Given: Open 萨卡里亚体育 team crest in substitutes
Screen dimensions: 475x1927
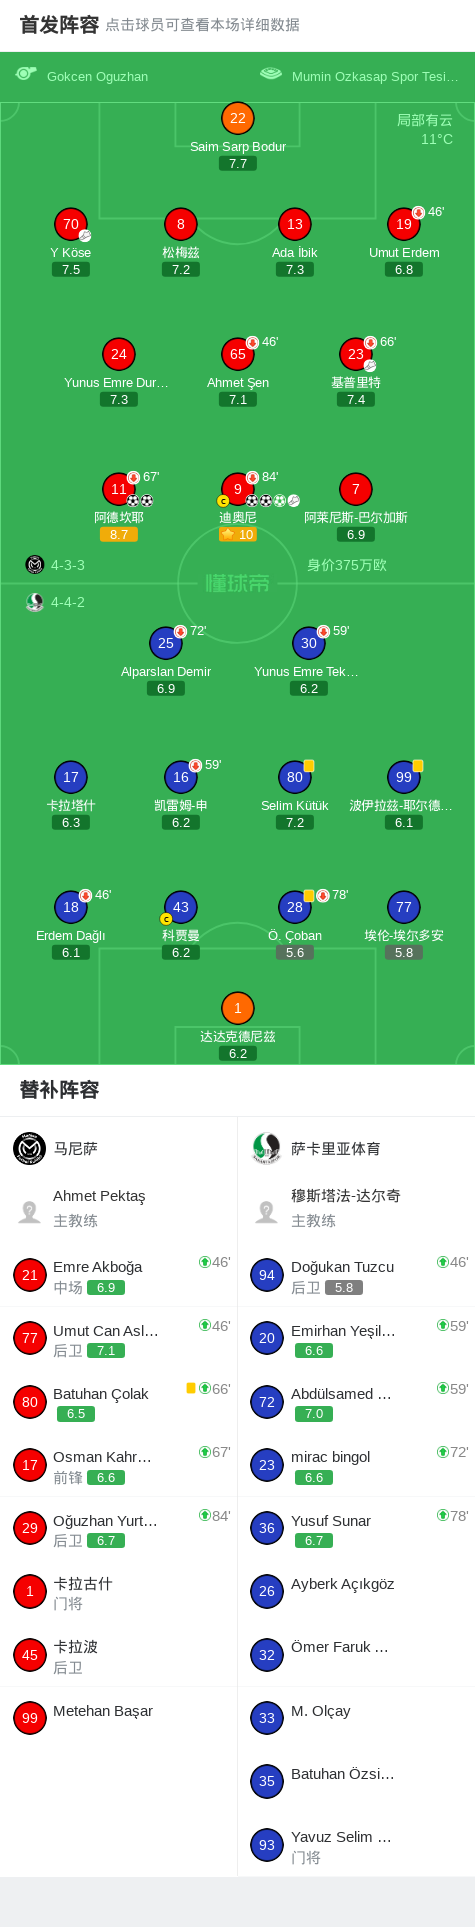Looking at the screenshot, I should tap(267, 1149).
